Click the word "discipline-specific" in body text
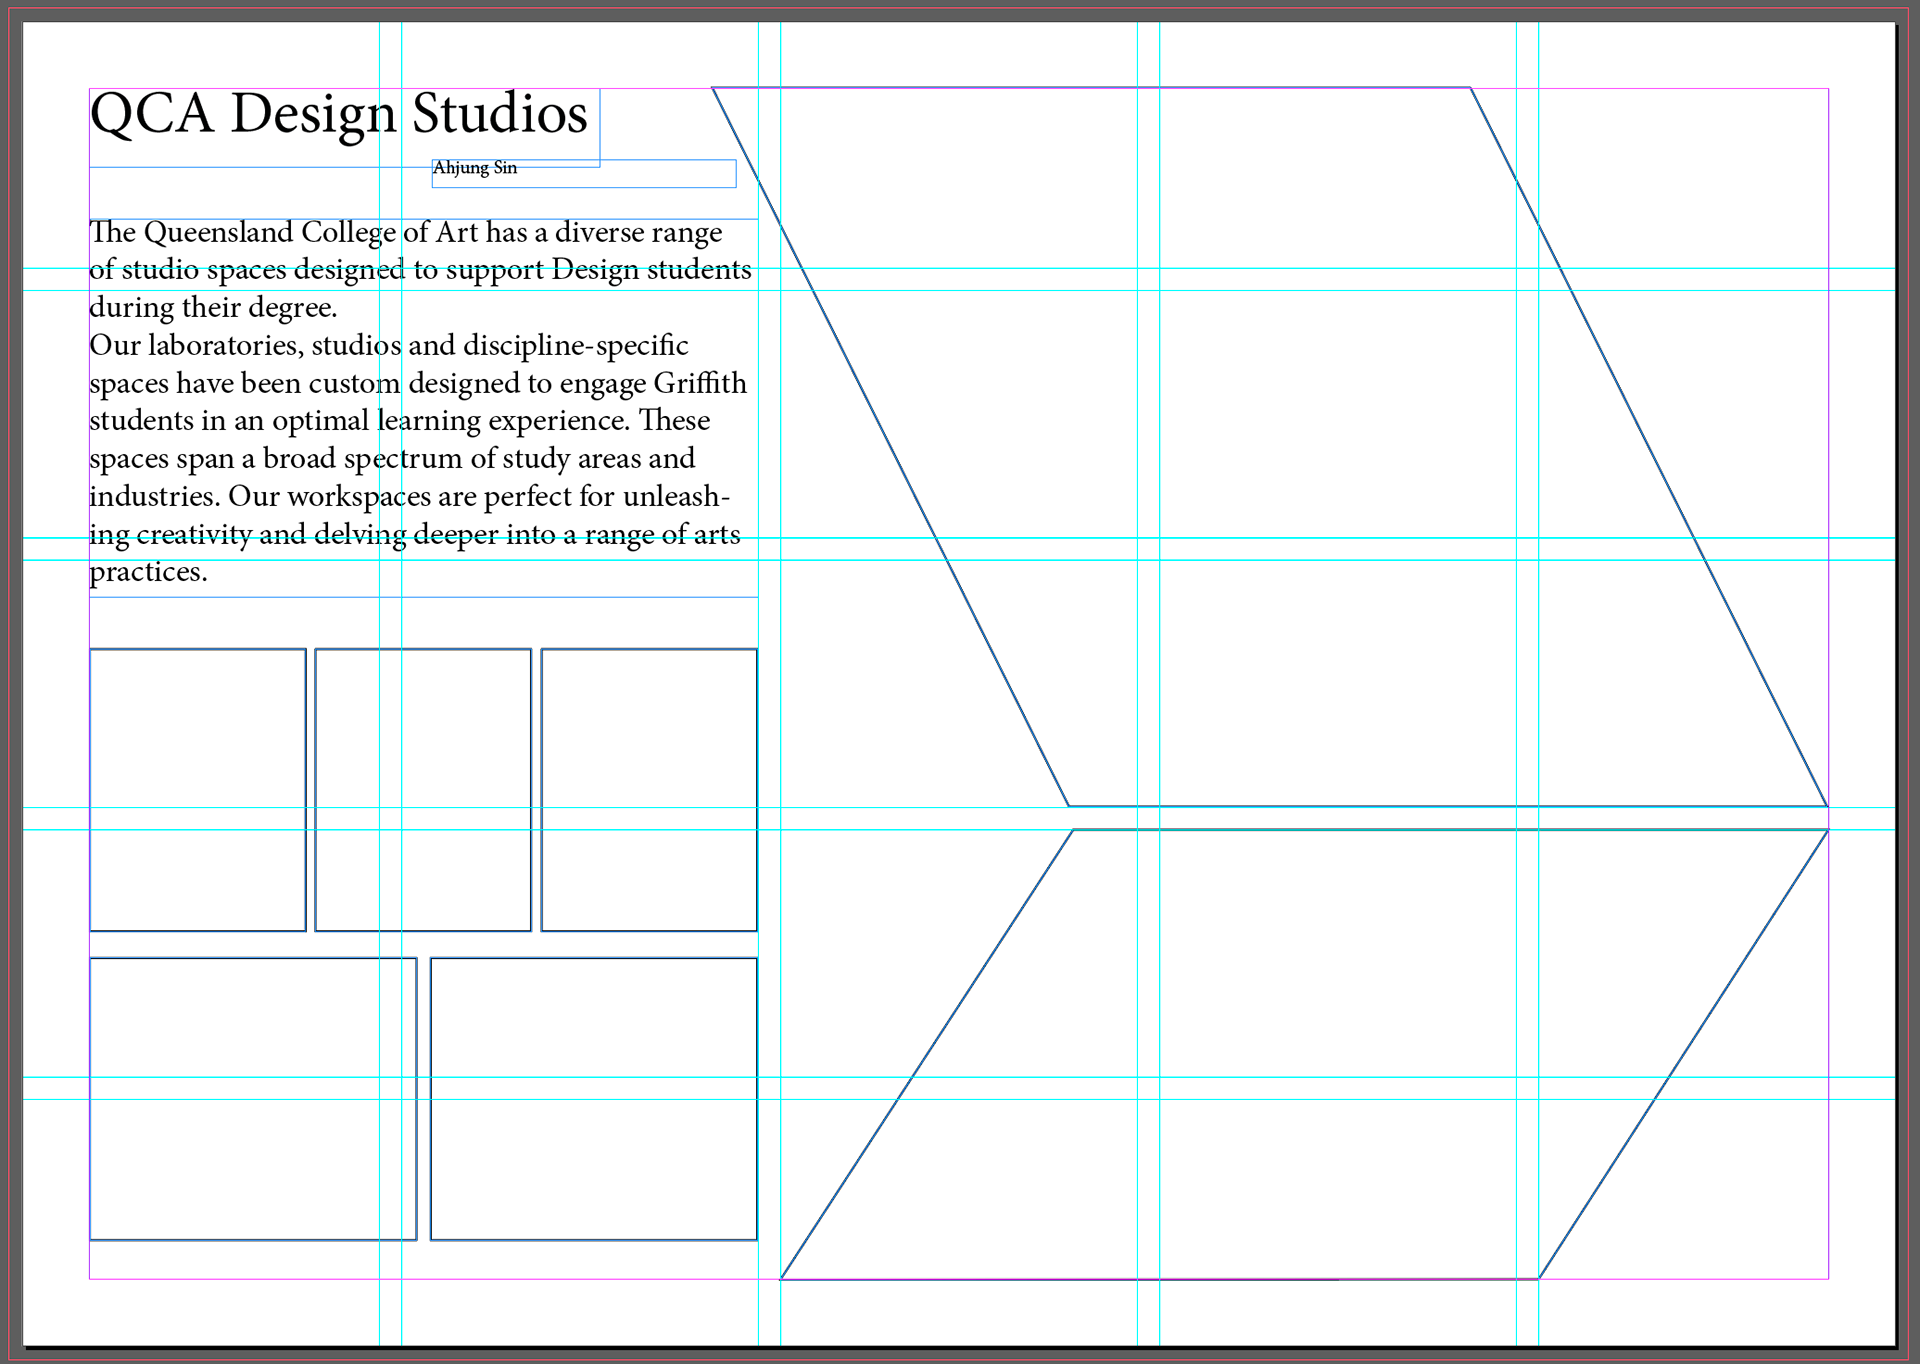1920x1364 pixels. coord(576,346)
